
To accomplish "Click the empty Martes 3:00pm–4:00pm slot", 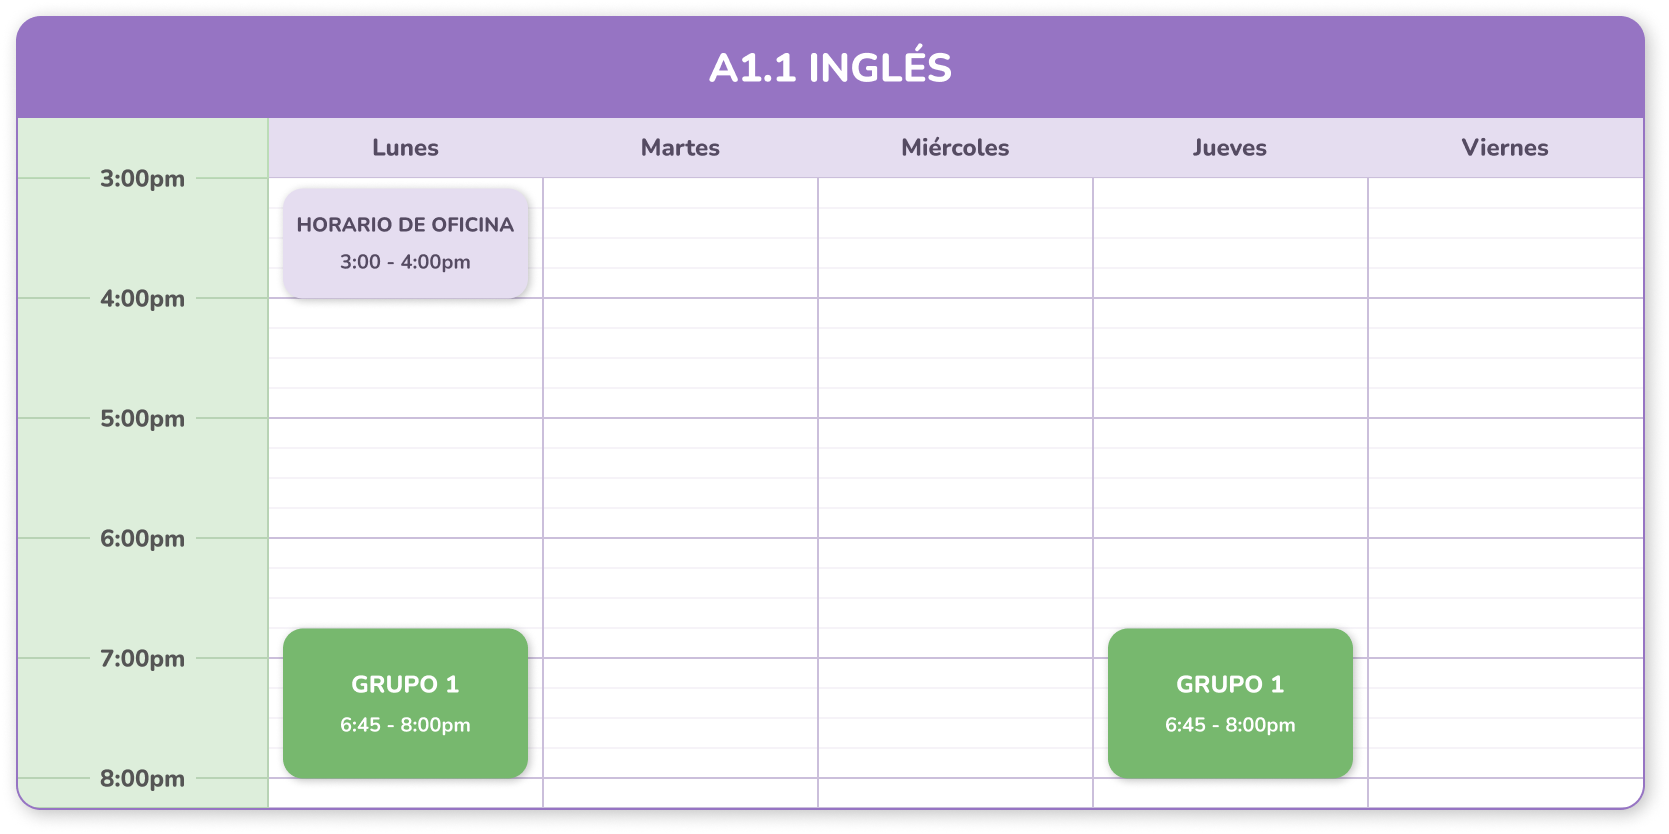I will tap(680, 238).
